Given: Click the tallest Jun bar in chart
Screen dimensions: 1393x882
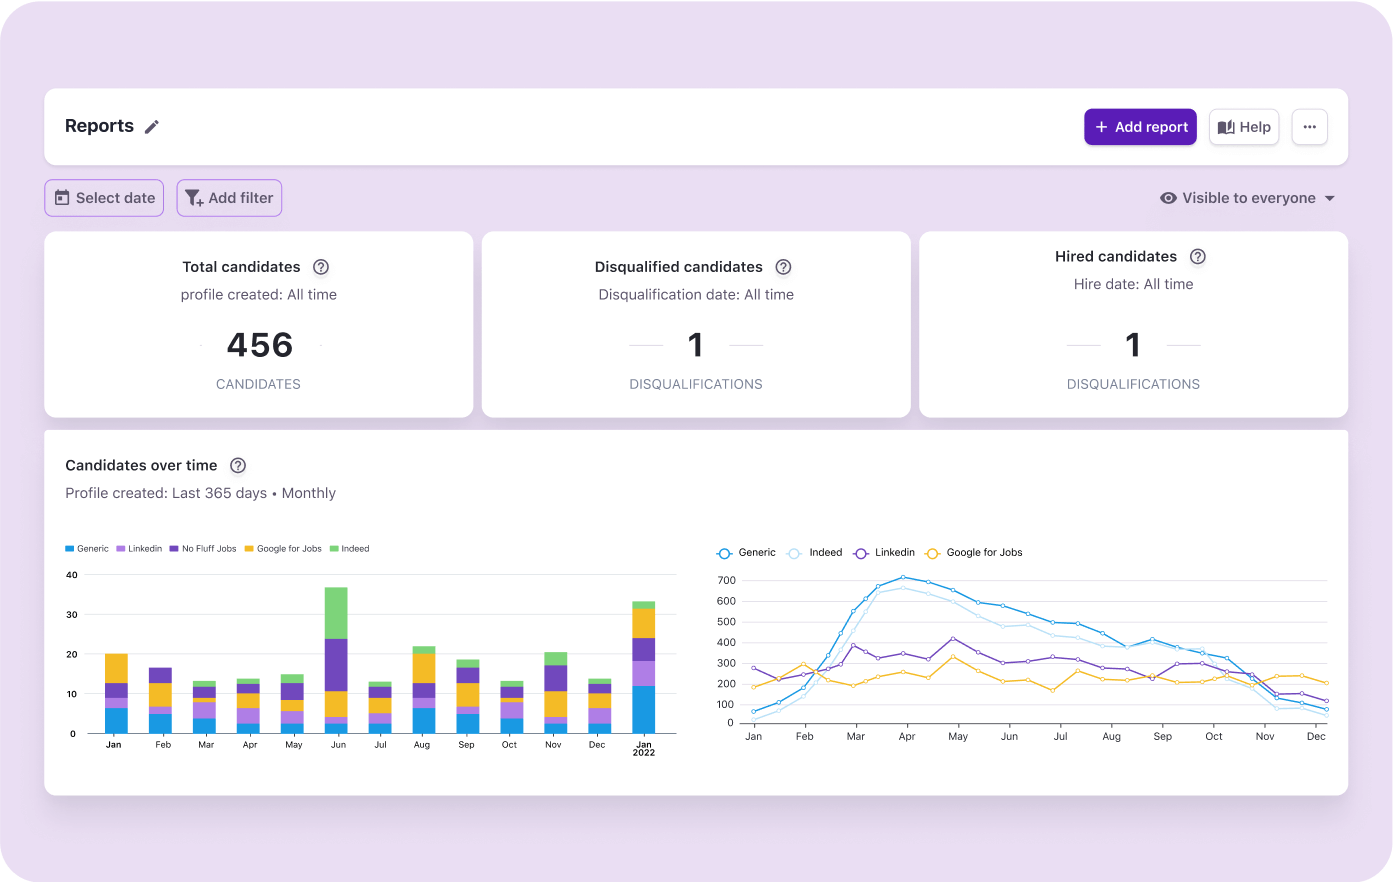Looking at the screenshot, I should [336, 660].
